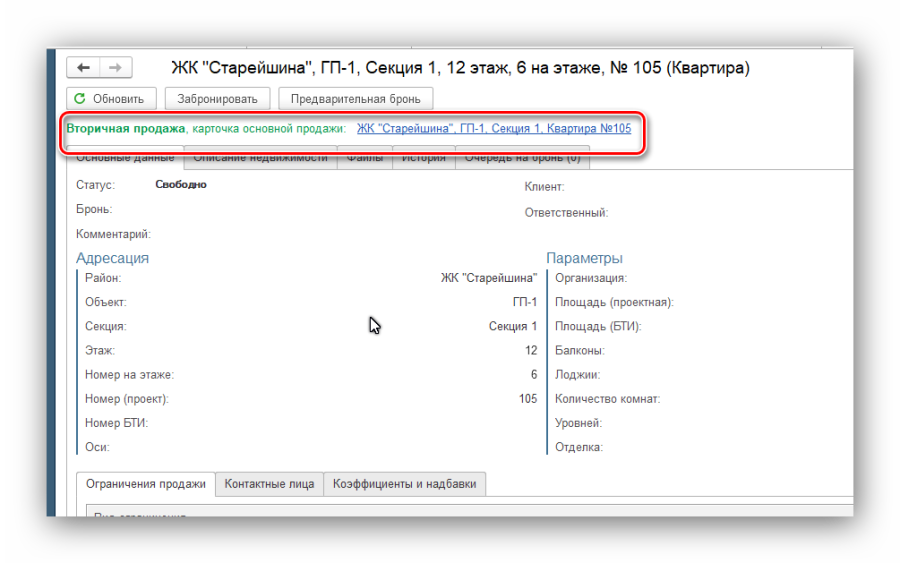The image size is (900, 563).
Task: Click the Номер (проект) value 105
Action: pos(527,399)
